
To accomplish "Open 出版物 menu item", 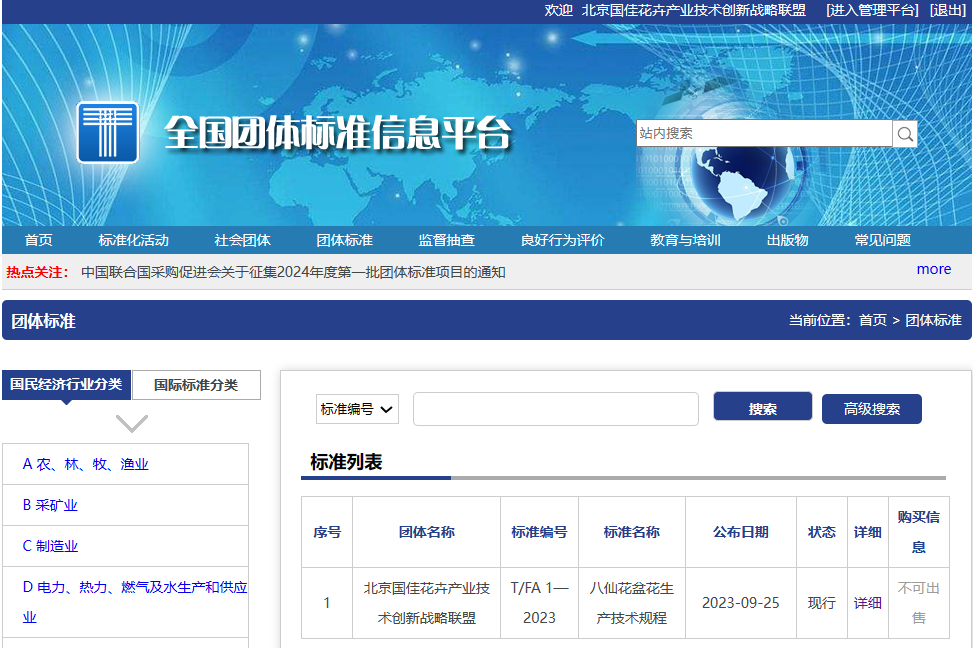I will pos(787,240).
